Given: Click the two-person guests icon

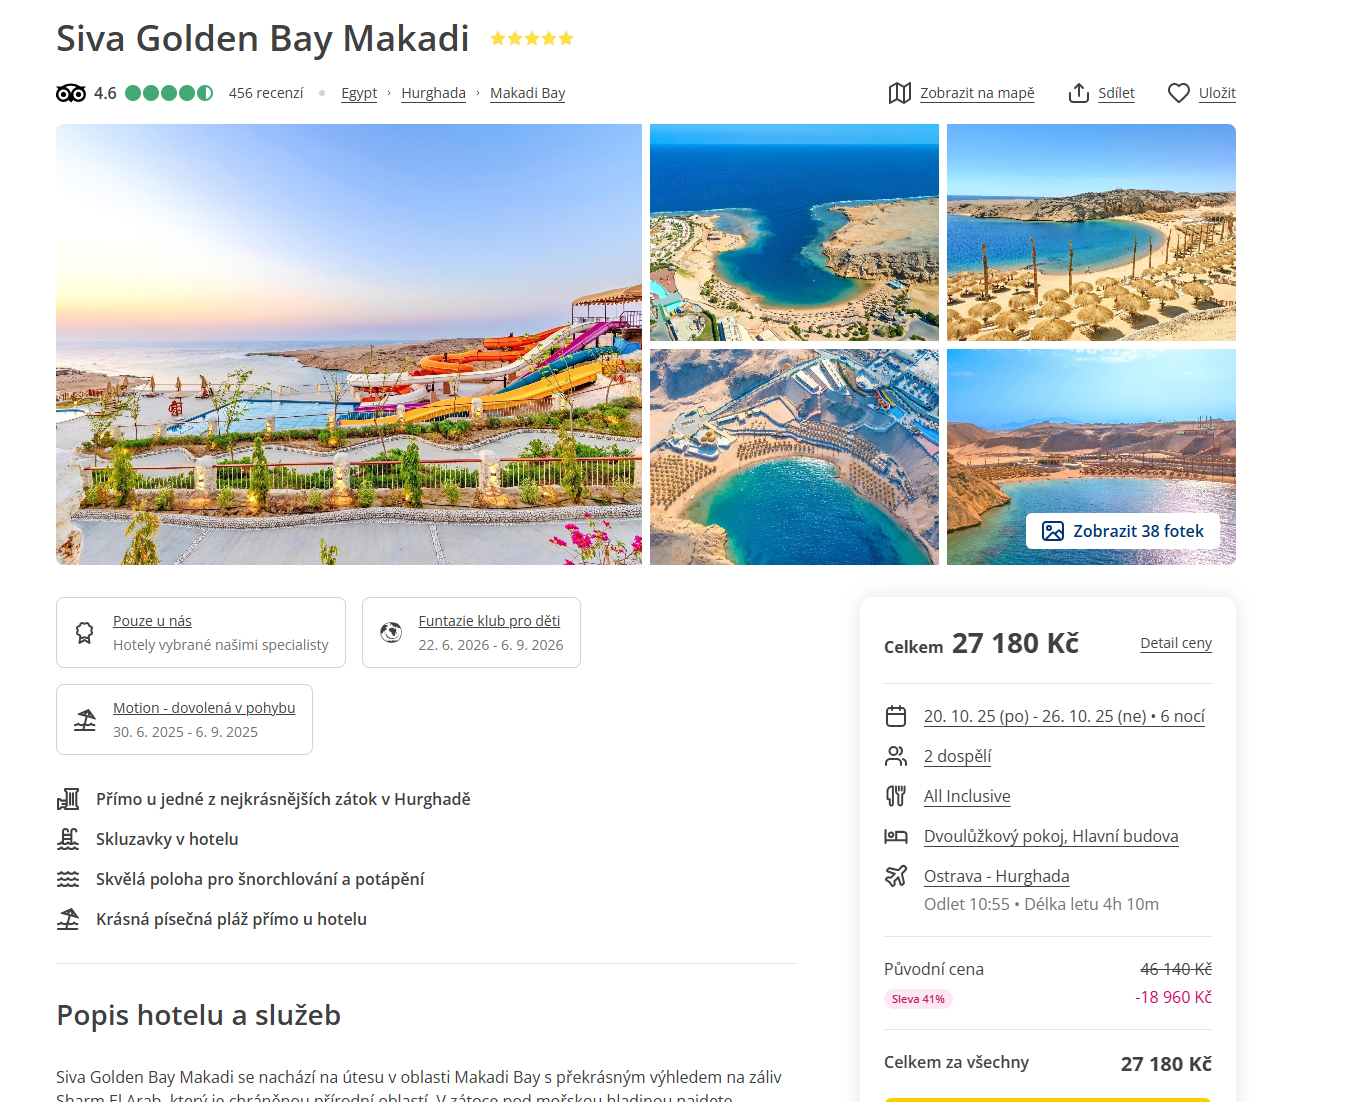Looking at the screenshot, I should coord(896,756).
